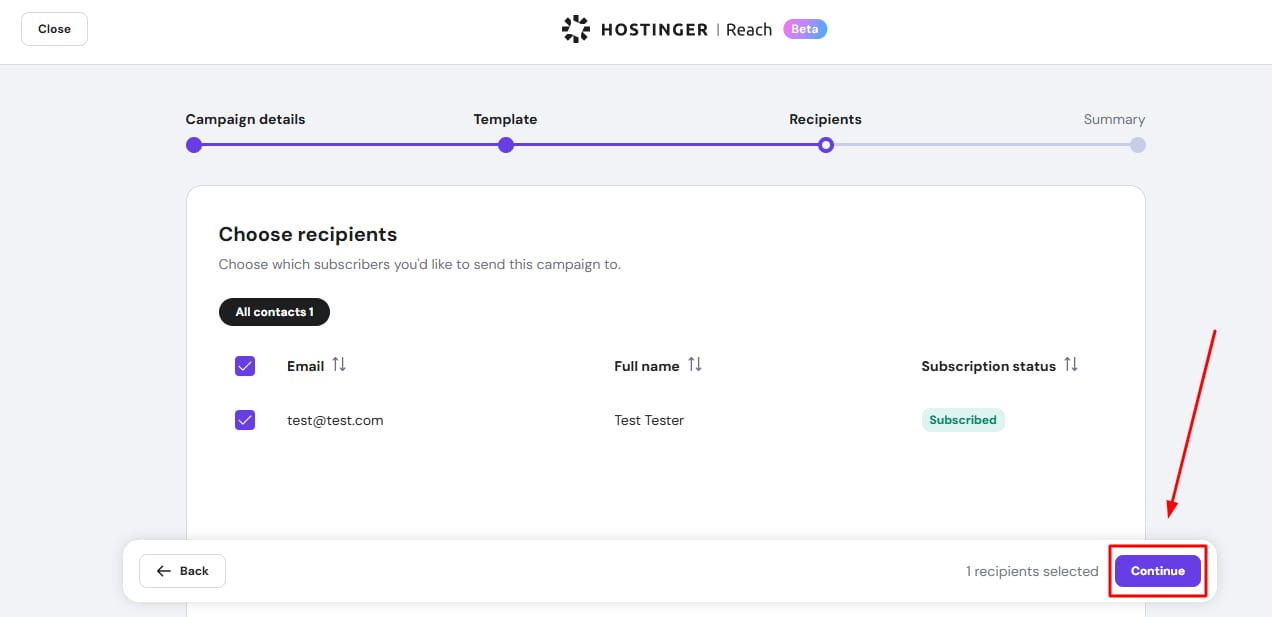1272x617 pixels.
Task: Click the Recipients step circle marker
Action: click(x=825, y=145)
